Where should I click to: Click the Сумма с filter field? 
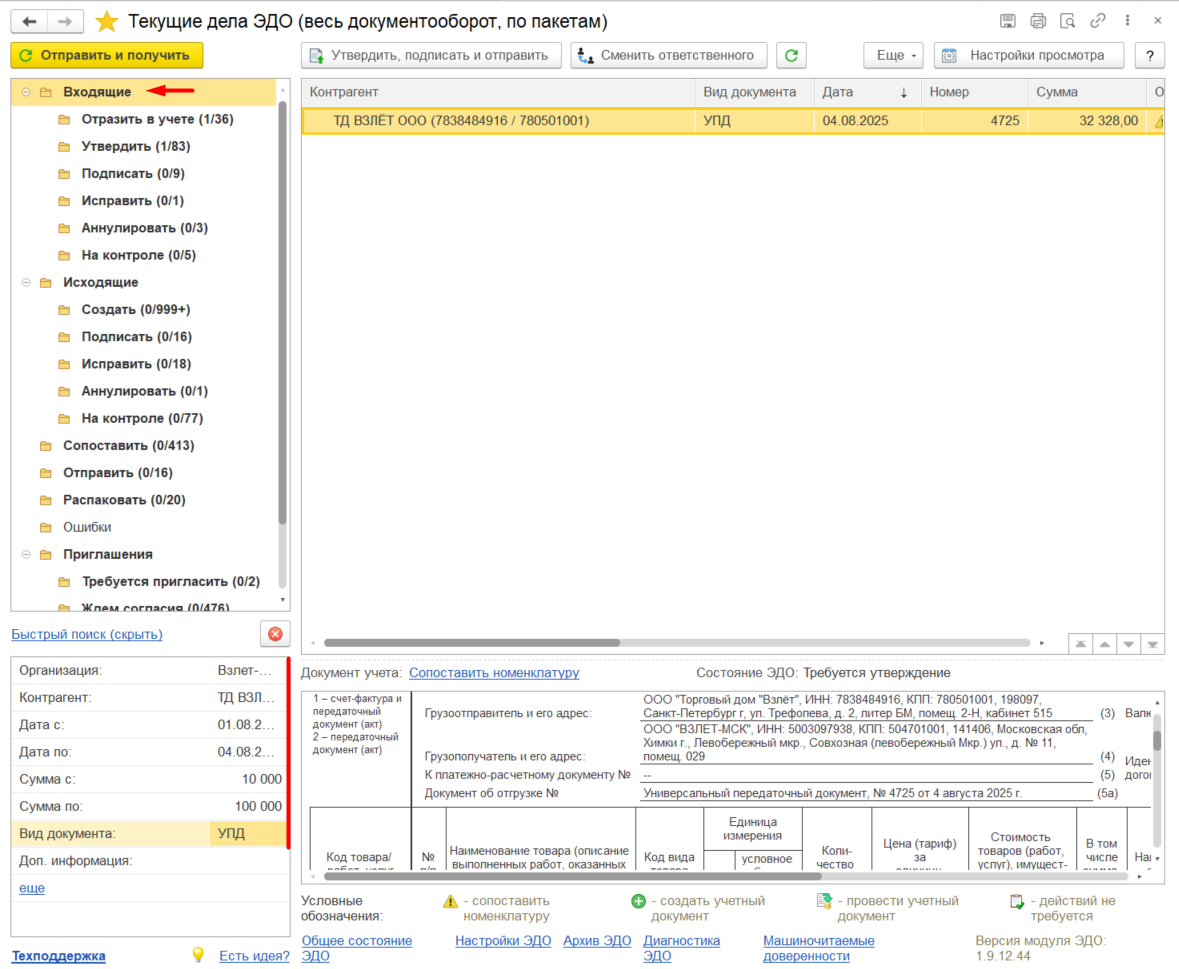(150, 780)
